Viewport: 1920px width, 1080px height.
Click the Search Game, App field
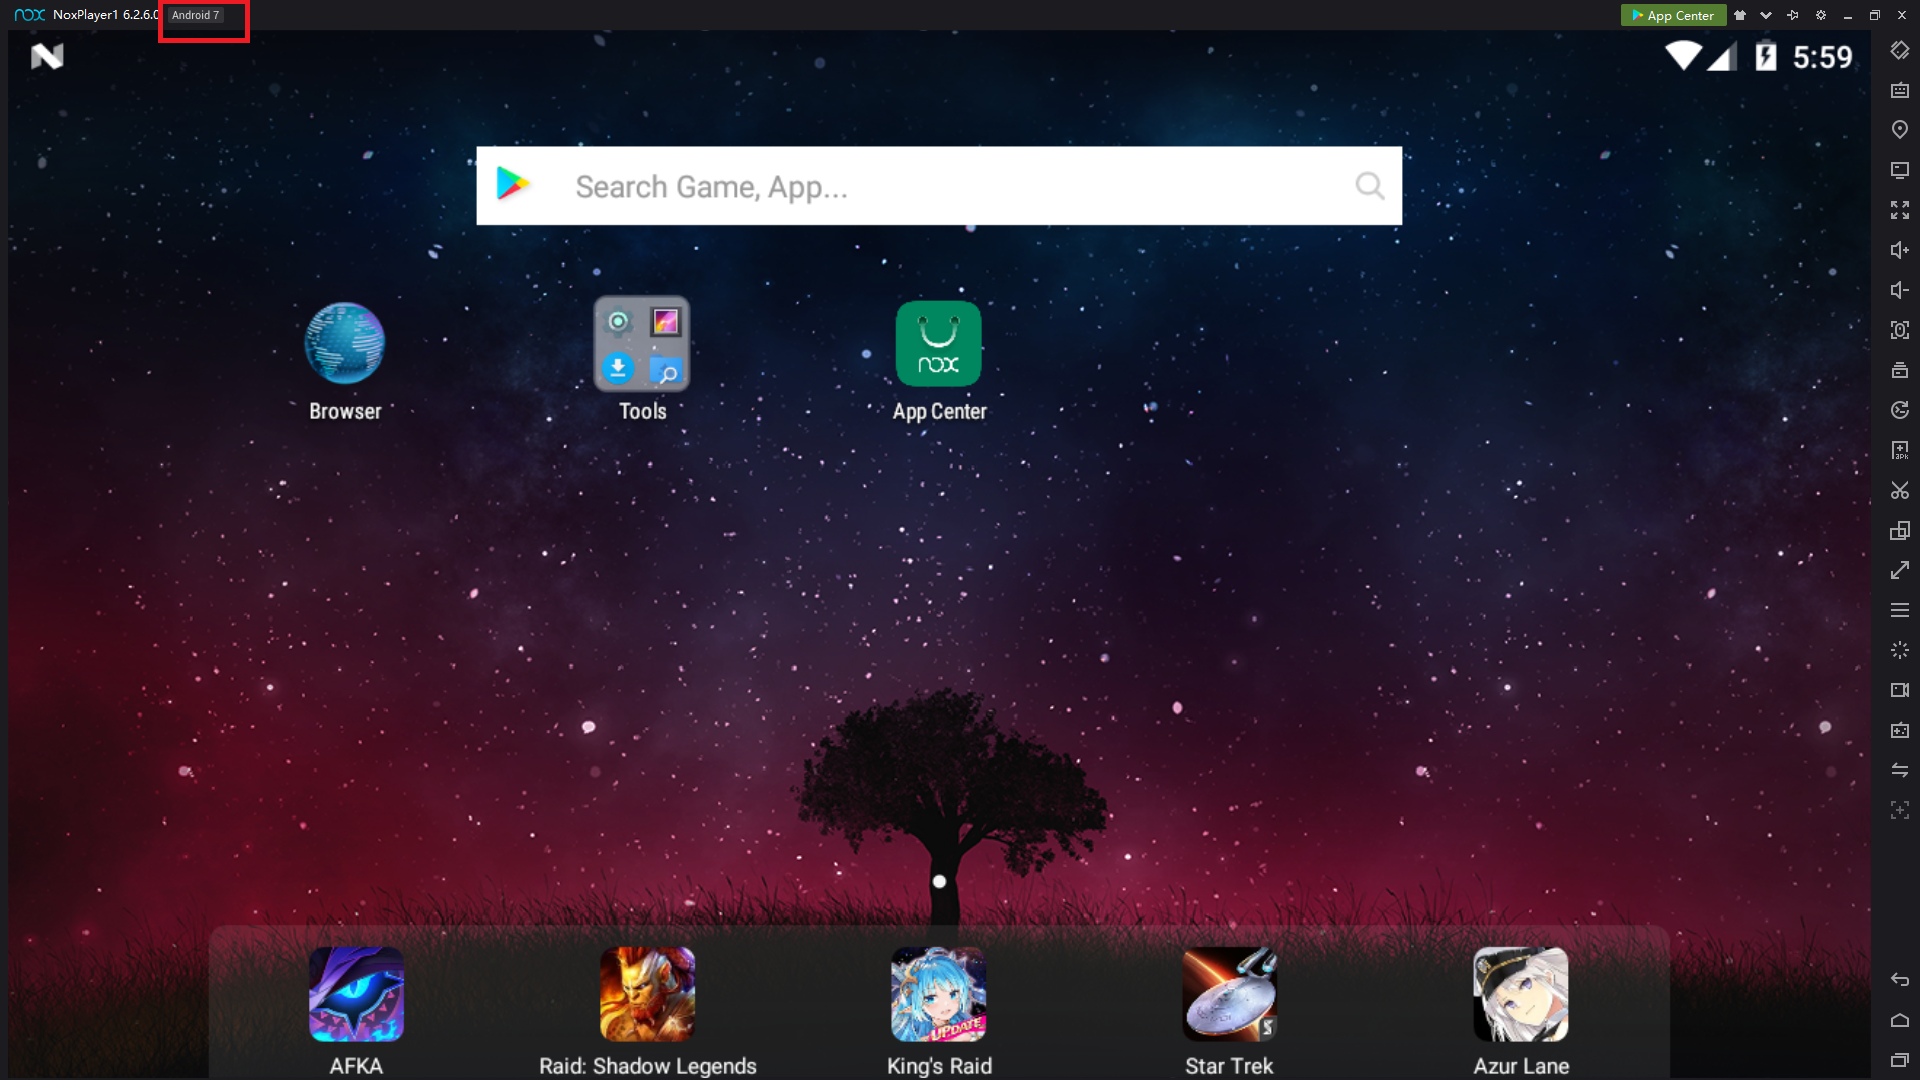pos(940,186)
